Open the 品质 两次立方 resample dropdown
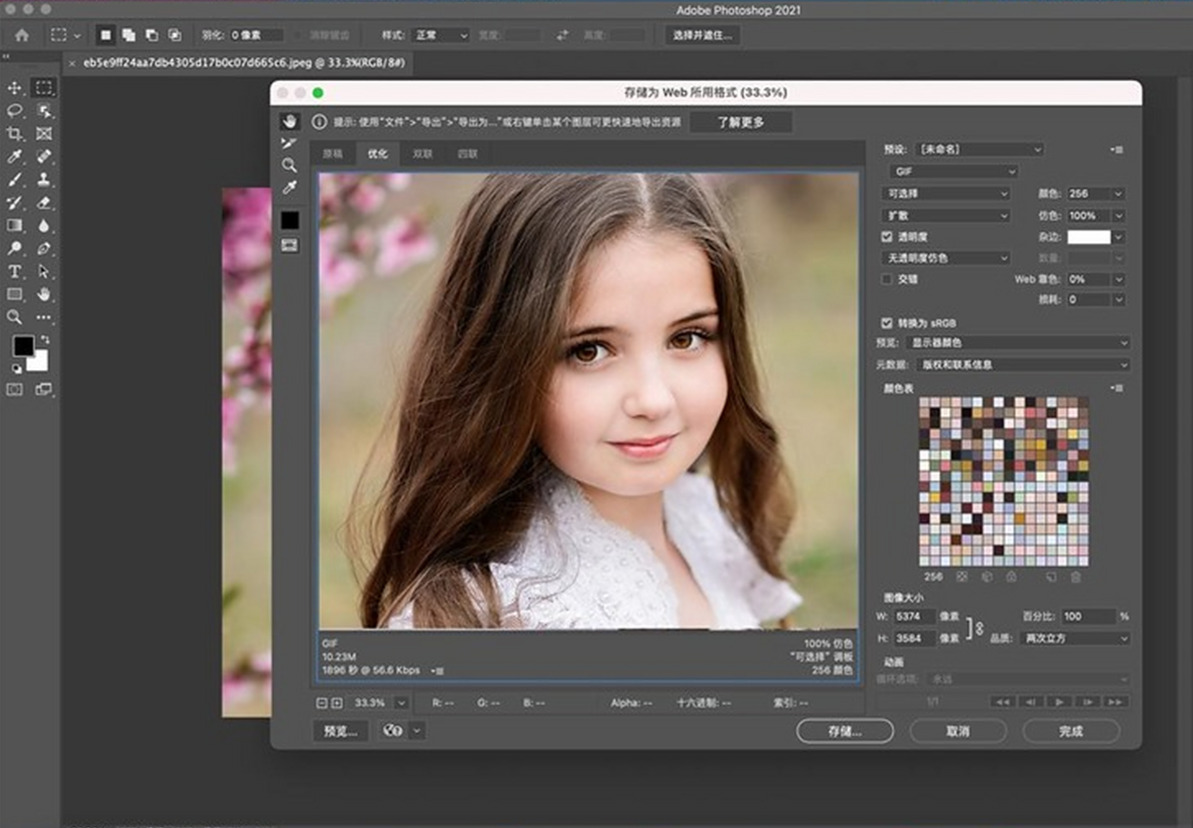The height and width of the screenshot is (828, 1193). (1074, 638)
